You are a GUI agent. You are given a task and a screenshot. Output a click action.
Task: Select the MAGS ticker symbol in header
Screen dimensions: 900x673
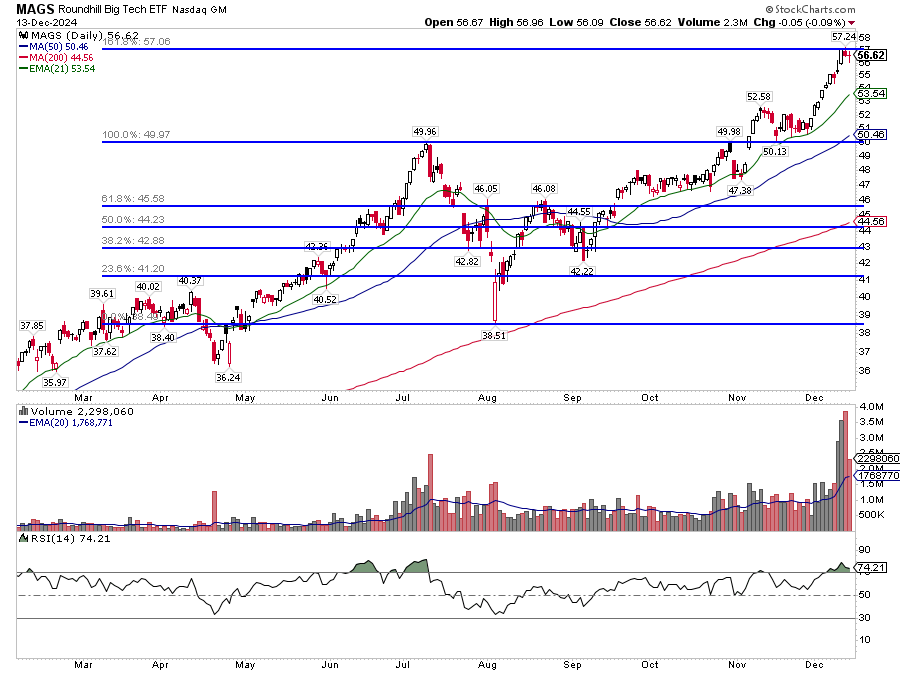(36, 9)
